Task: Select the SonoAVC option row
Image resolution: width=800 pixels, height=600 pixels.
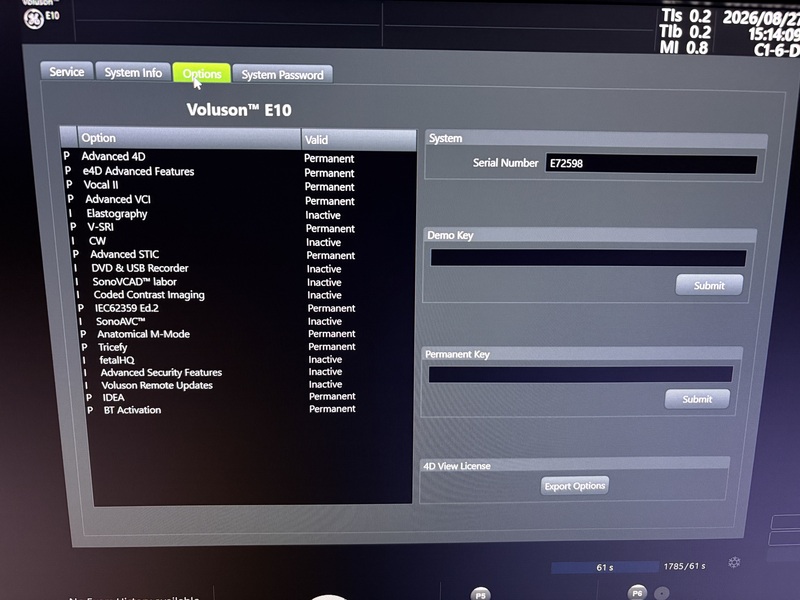Action: click(x=245, y=321)
